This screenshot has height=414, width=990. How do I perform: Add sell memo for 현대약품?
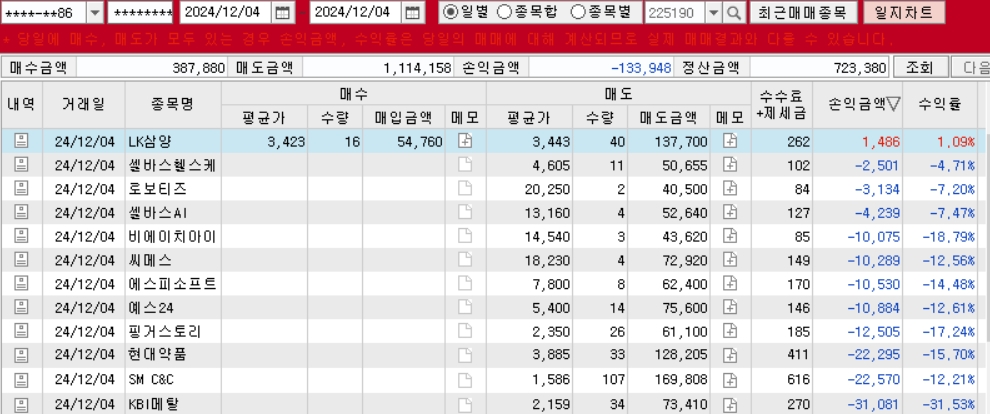click(x=730, y=355)
